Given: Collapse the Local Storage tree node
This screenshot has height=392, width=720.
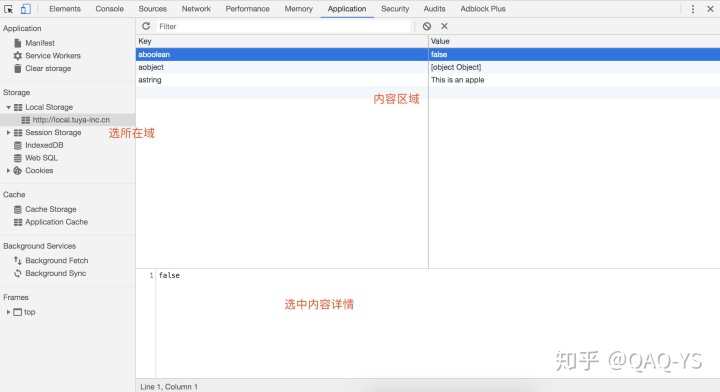Looking at the screenshot, I should 8,107.
